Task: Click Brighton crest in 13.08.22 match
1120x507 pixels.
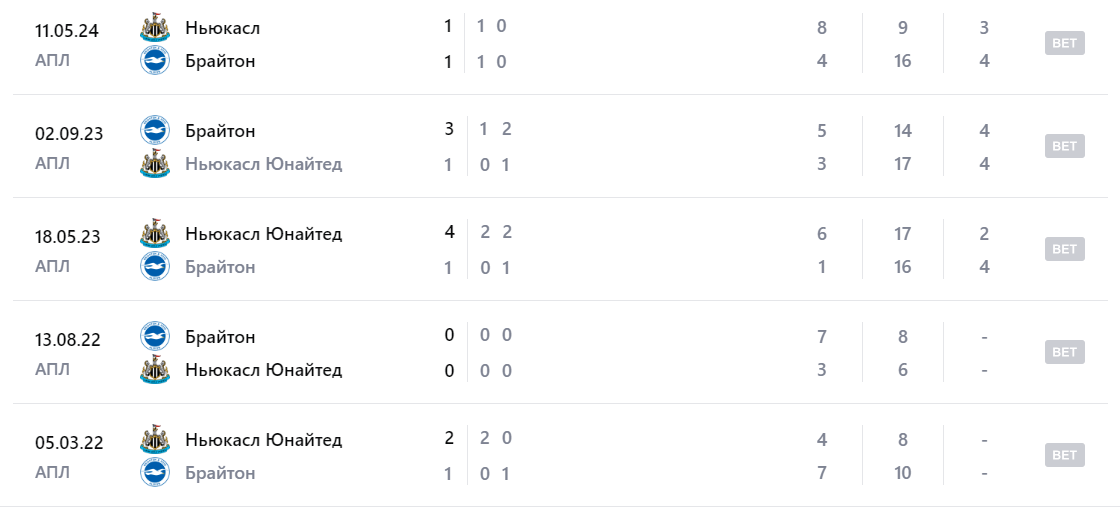Action: [154, 337]
